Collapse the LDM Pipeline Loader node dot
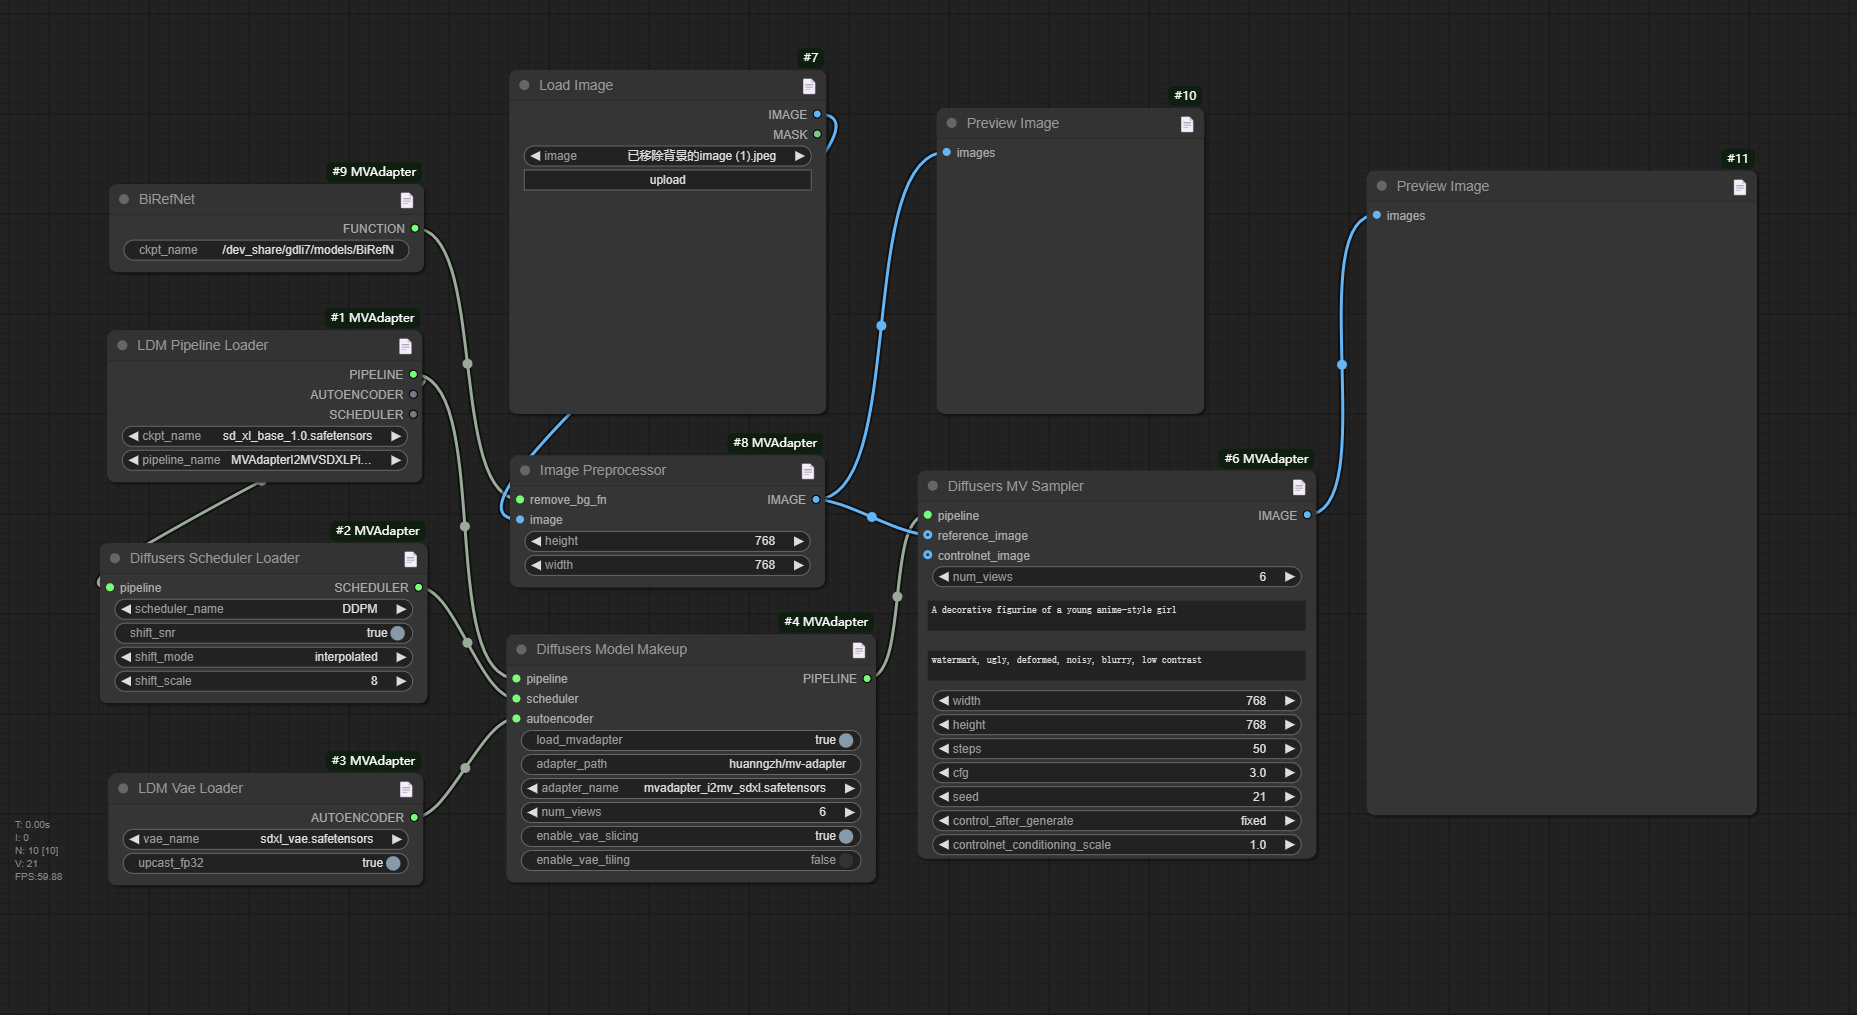 point(124,345)
